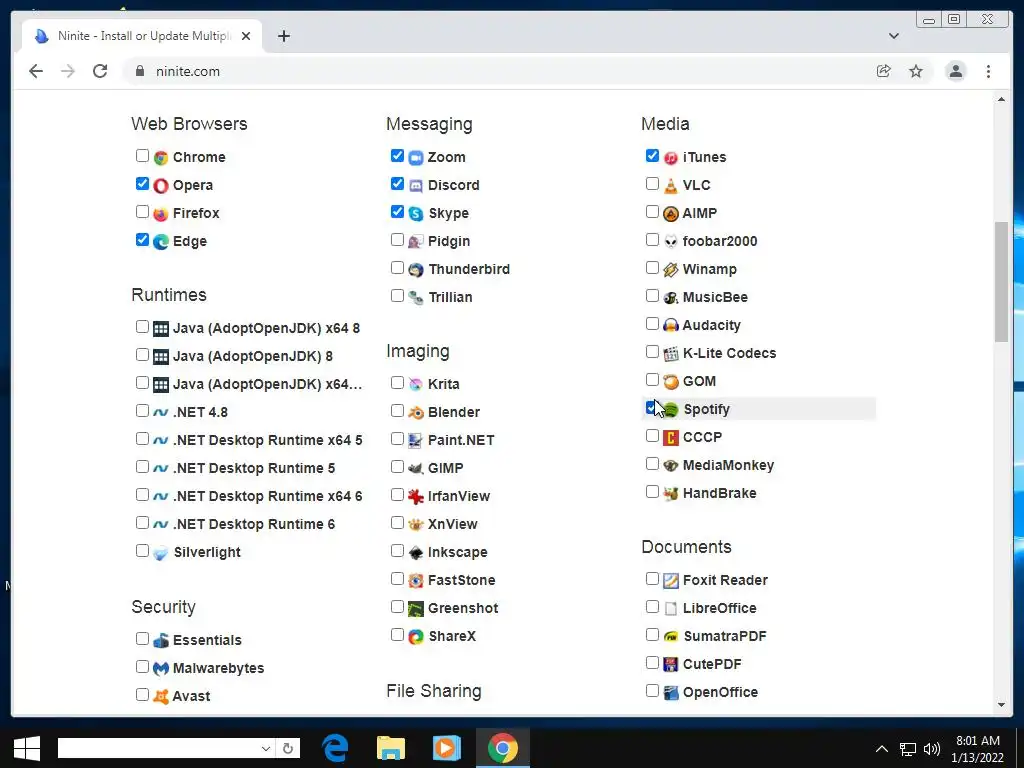This screenshot has height=768, width=1024.
Task: Reload the page with the refresh icon
Action: pyautogui.click(x=100, y=71)
